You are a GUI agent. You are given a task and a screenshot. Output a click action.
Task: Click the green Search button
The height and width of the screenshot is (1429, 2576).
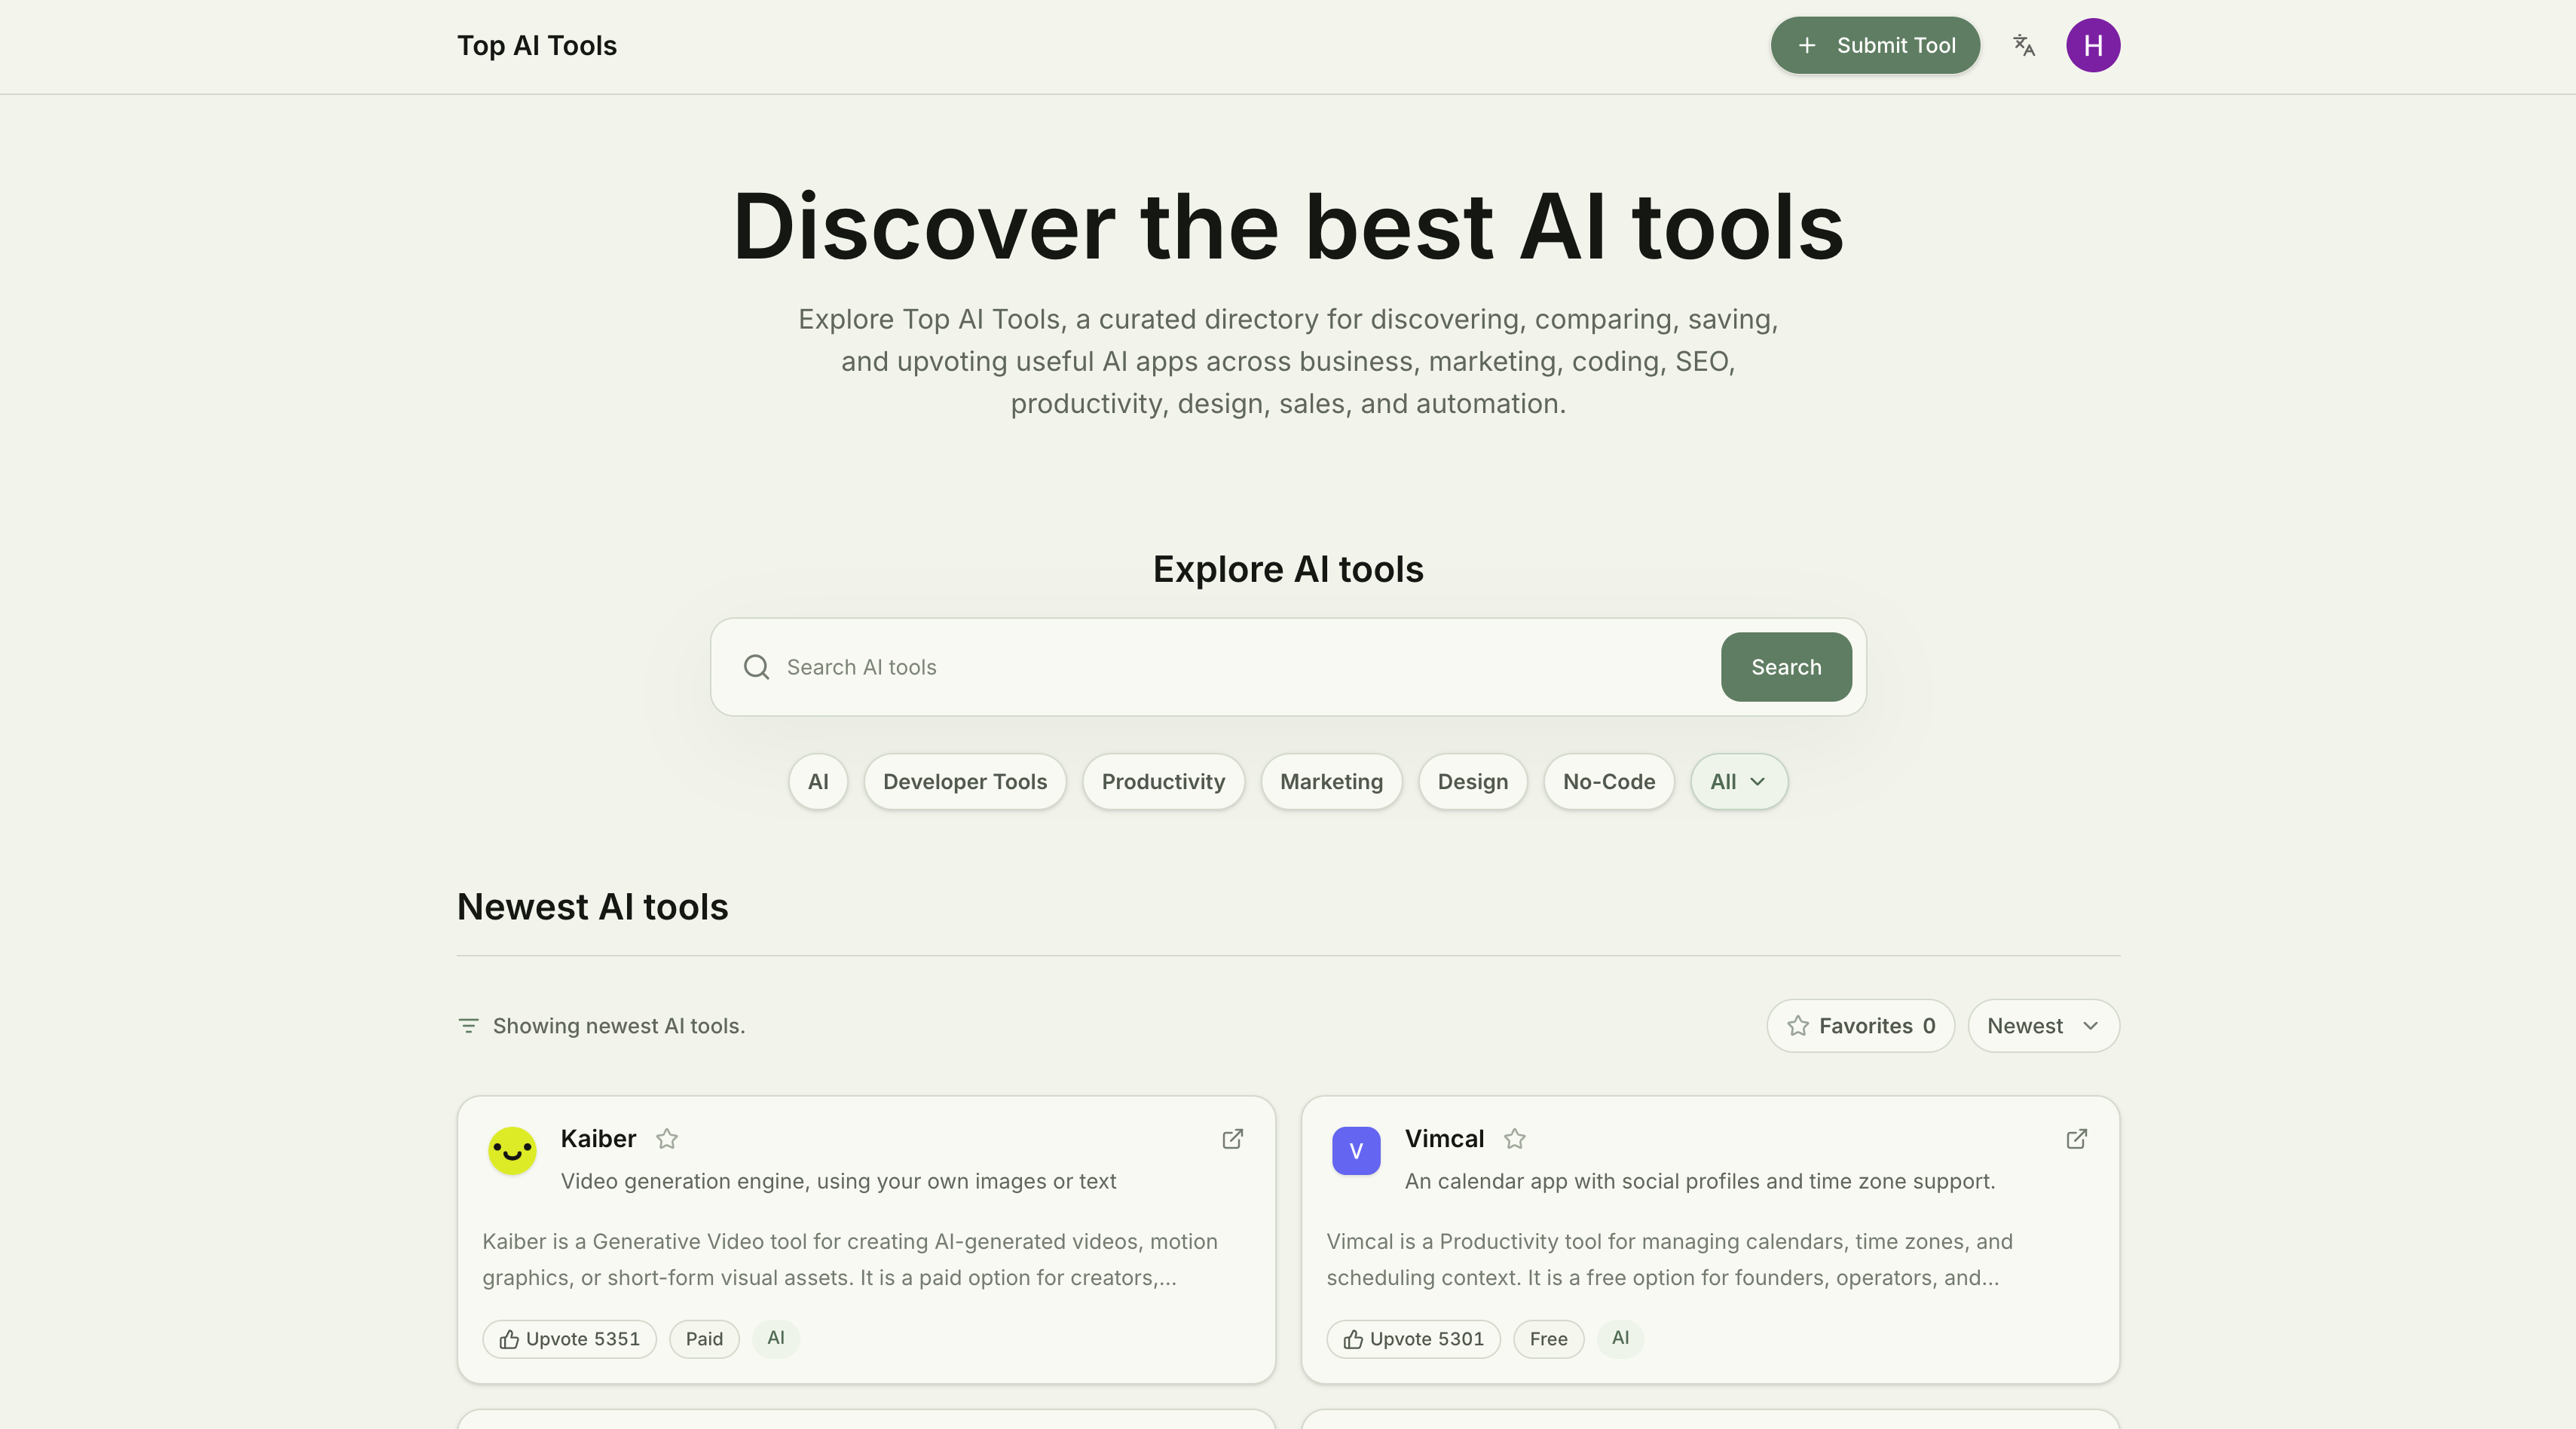click(x=1786, y=667)
